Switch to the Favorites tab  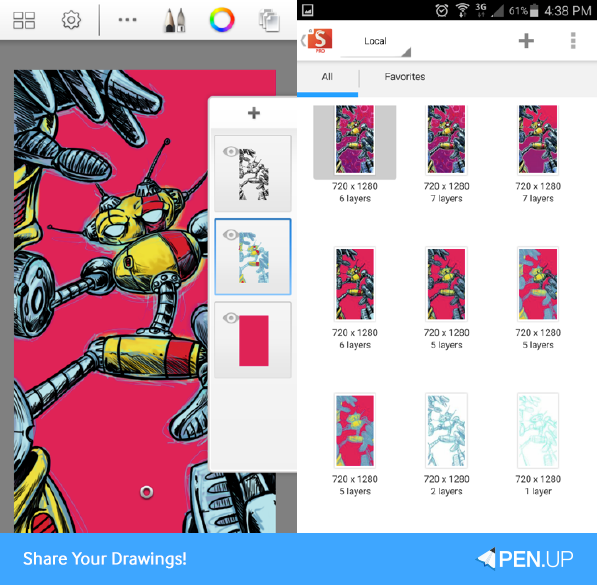click(x=405, y=77)
